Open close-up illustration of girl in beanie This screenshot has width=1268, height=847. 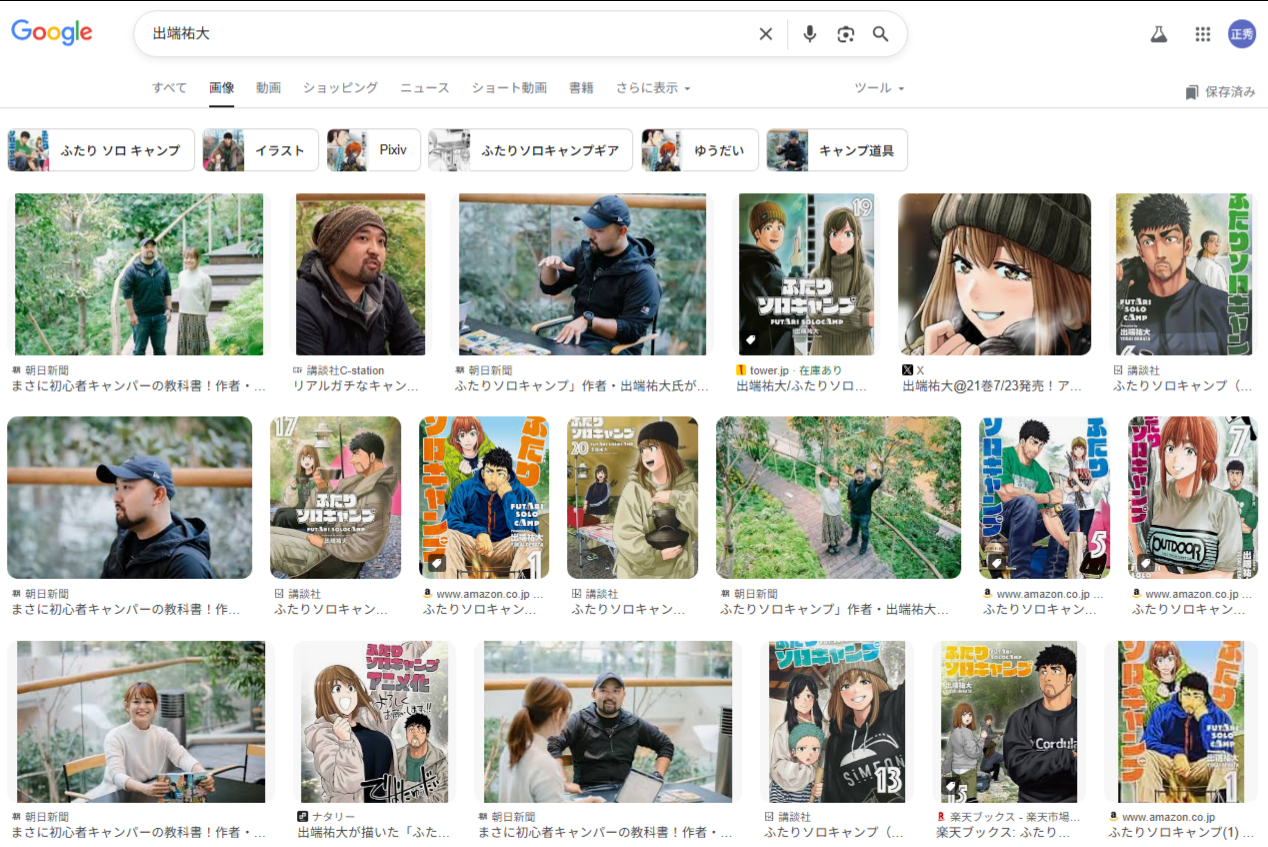point(995,274)
